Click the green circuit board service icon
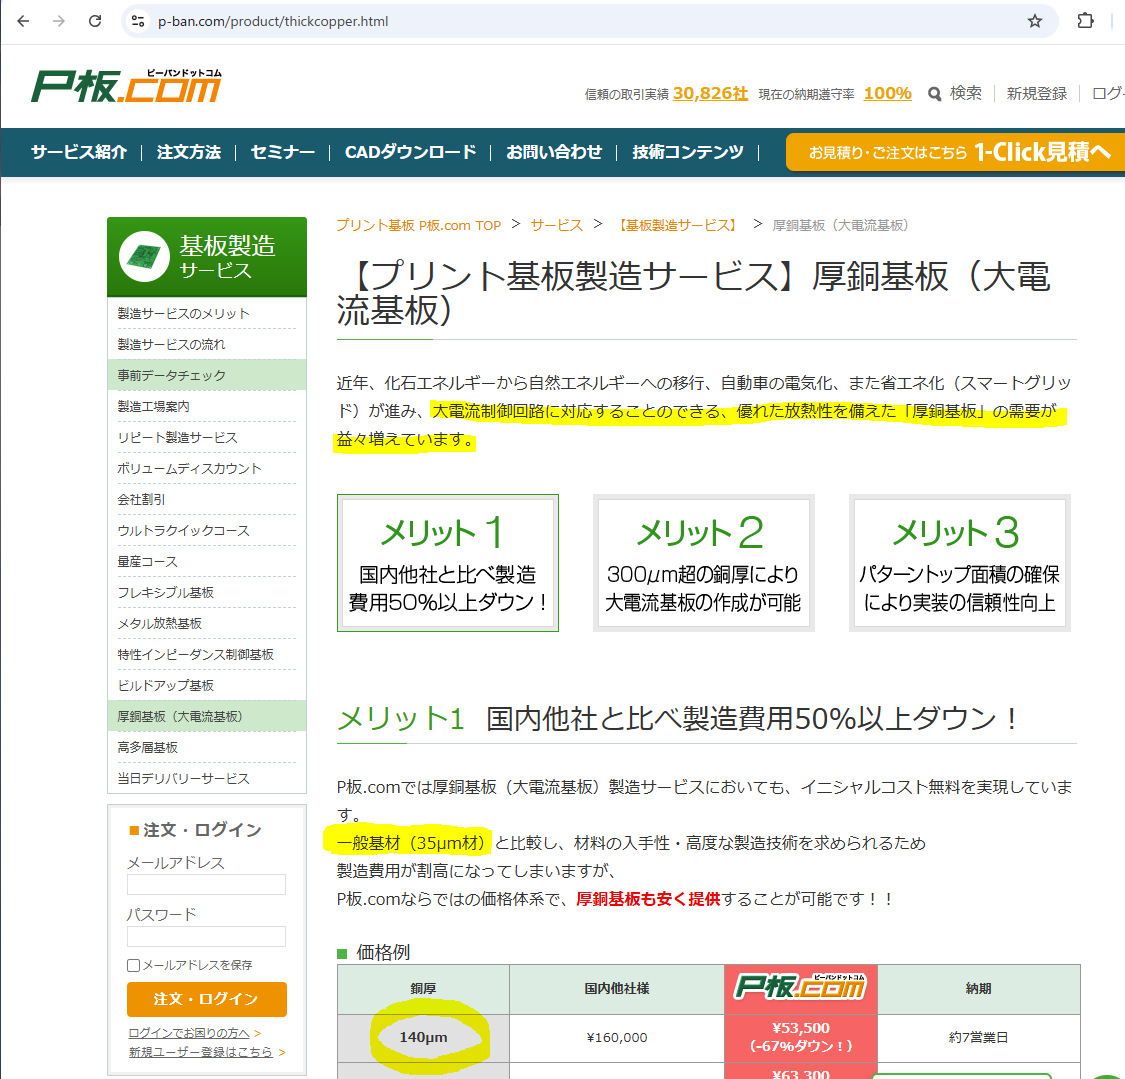1125x1079 pixels. [x=144, y=257]
